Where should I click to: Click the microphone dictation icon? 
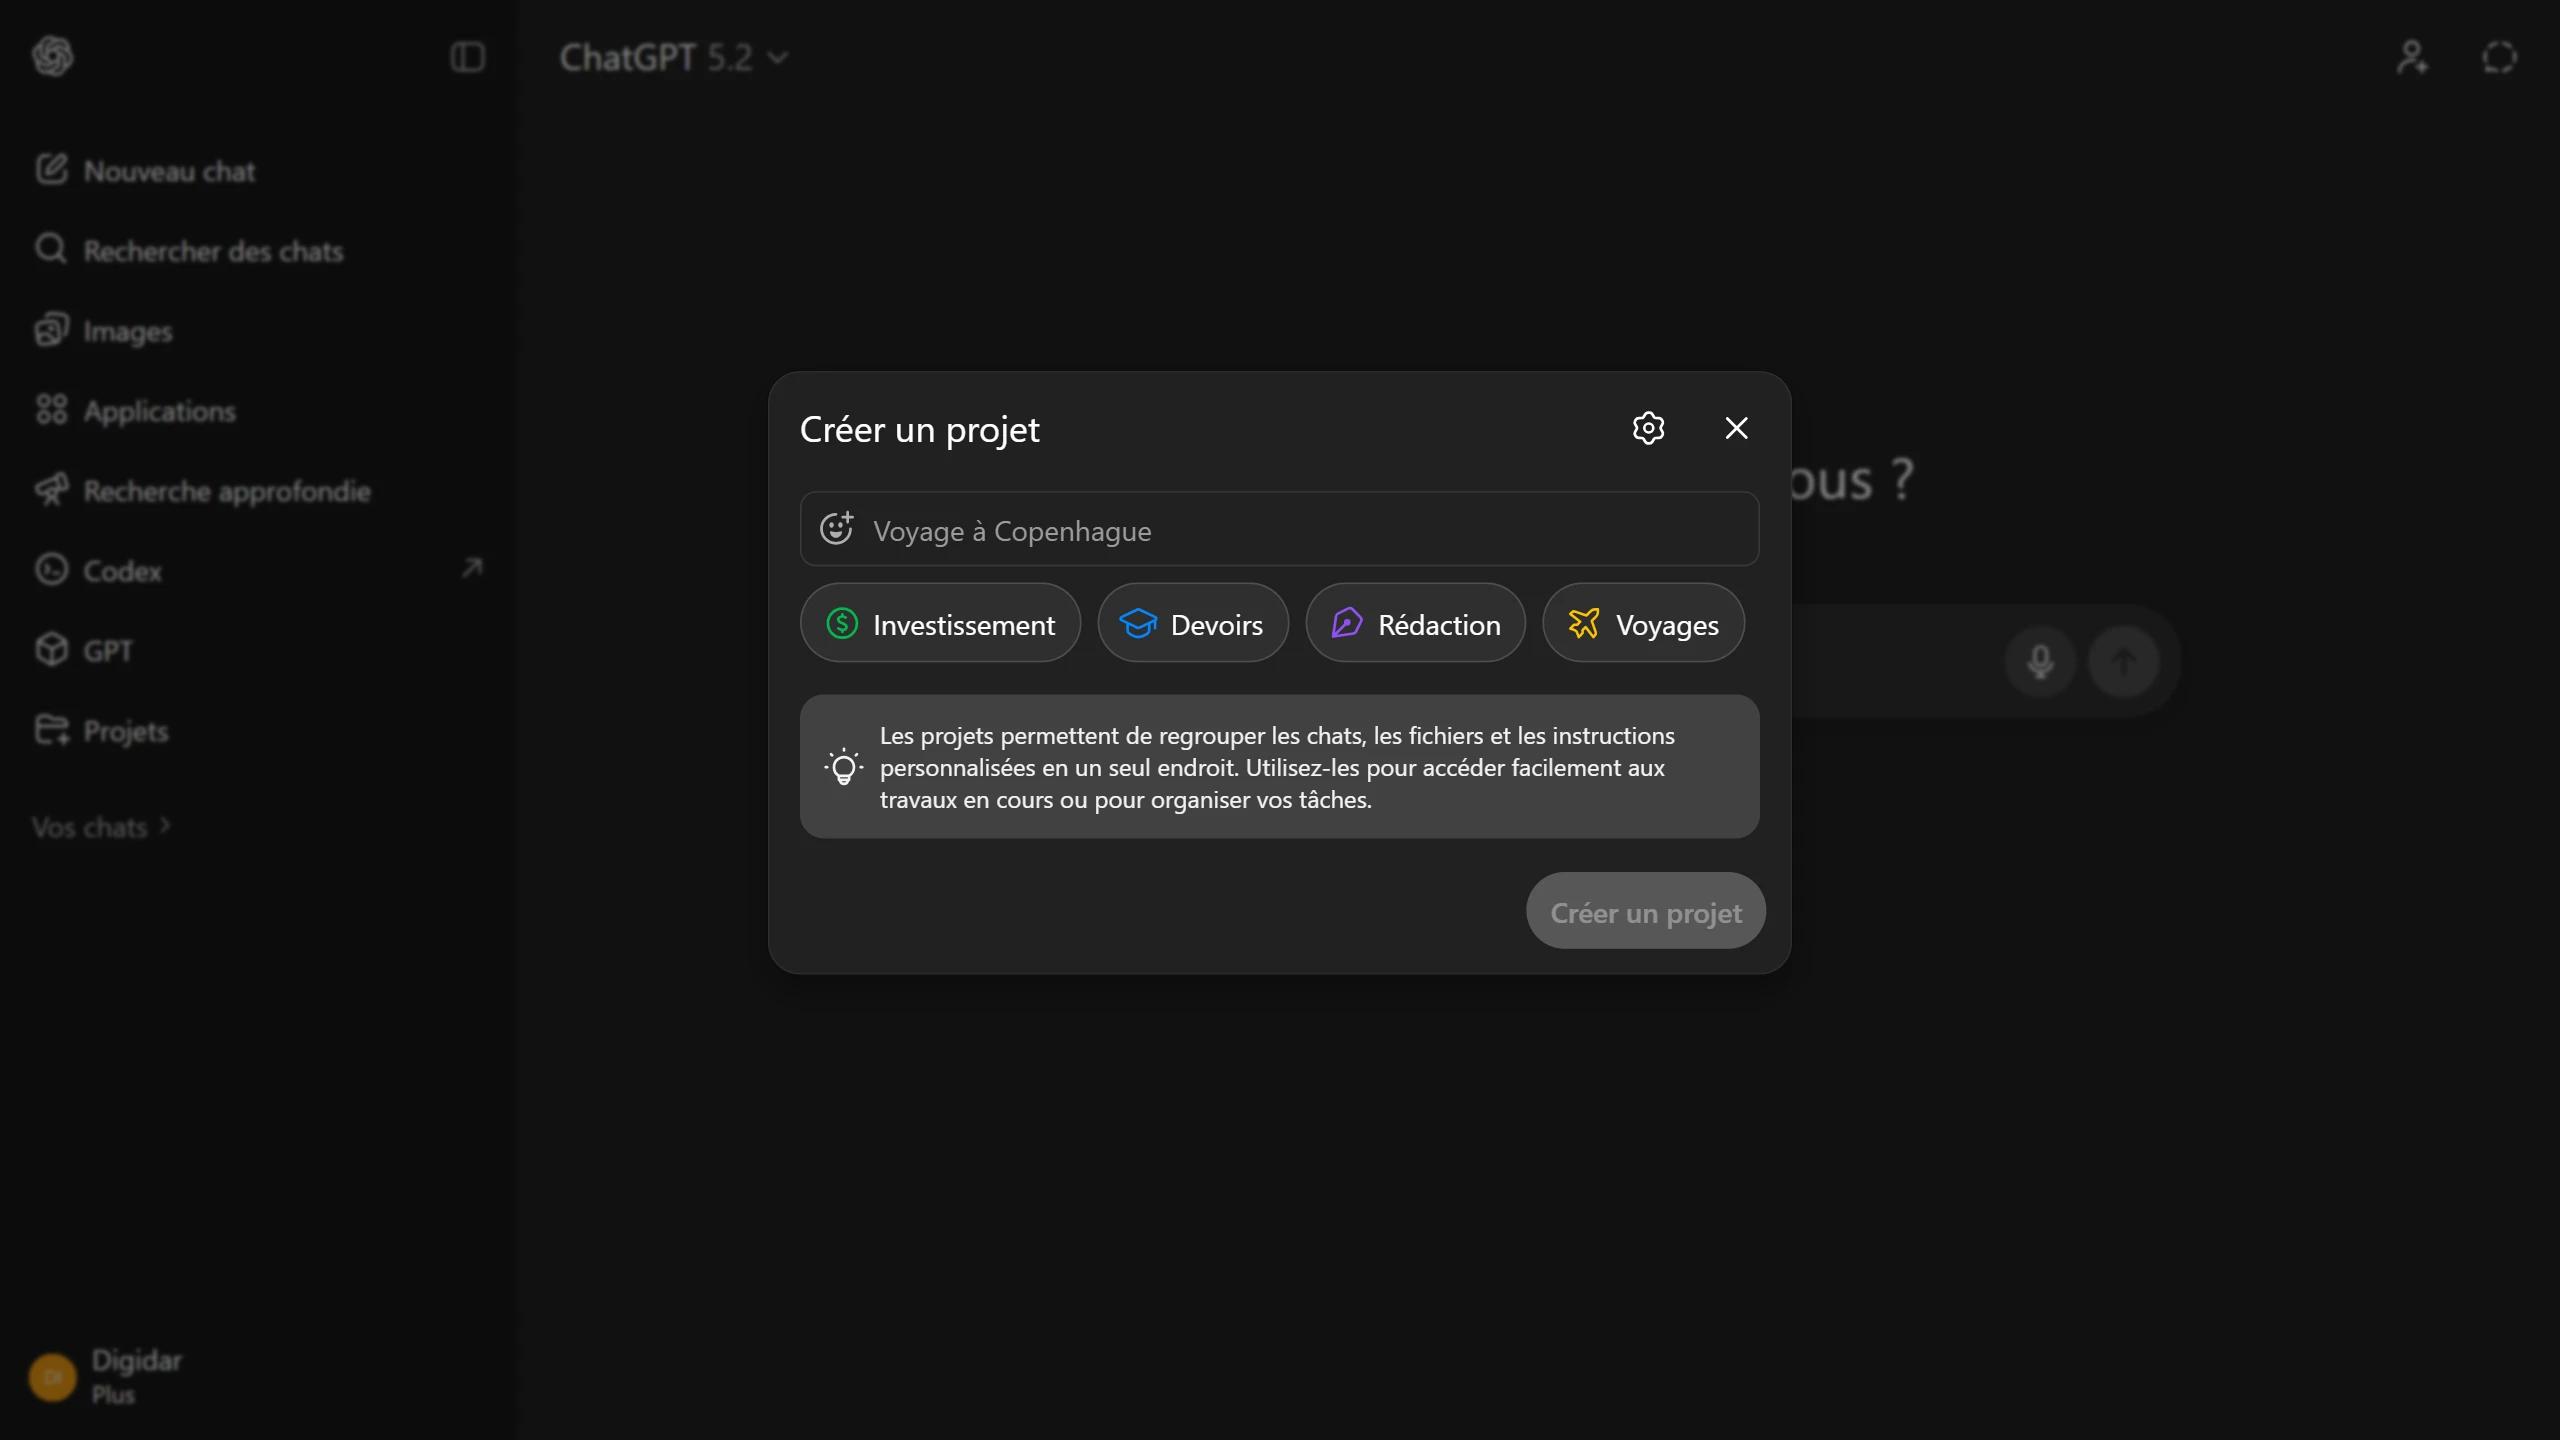[x=2040, y=661]
